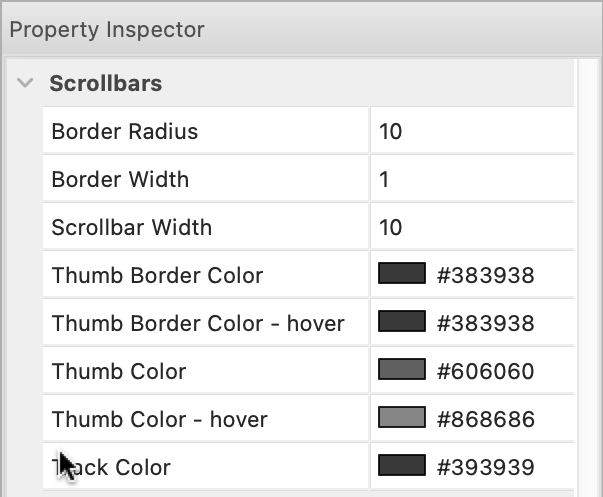
Task: Open the Thumb Color - hover swatch
Action: point(402,418)
